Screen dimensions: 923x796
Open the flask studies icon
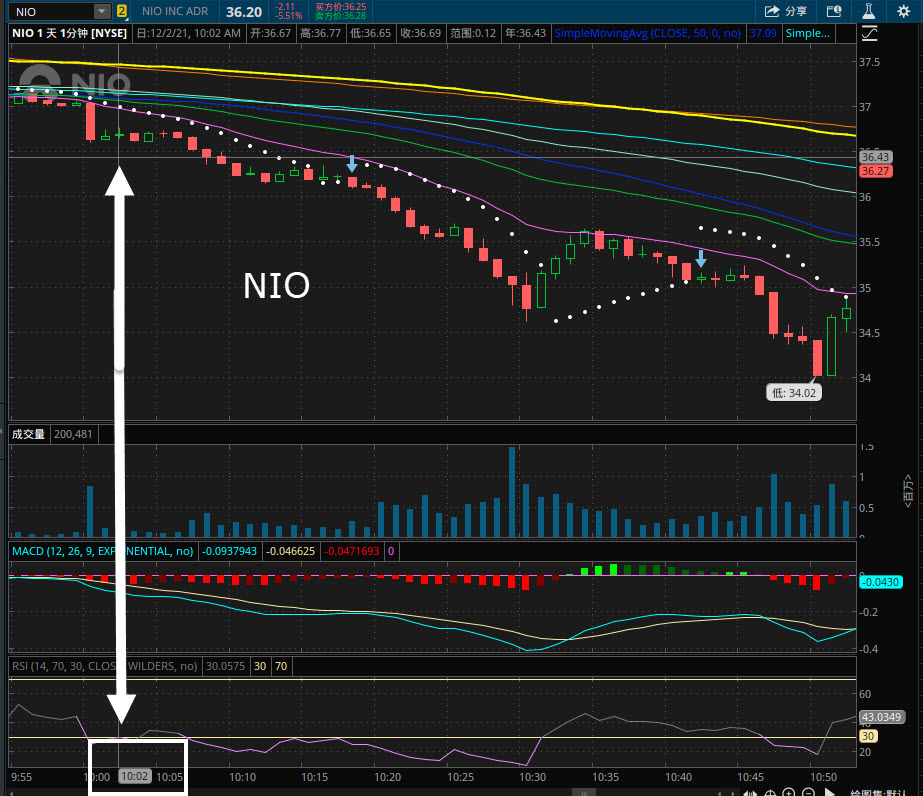pos(869,11)
